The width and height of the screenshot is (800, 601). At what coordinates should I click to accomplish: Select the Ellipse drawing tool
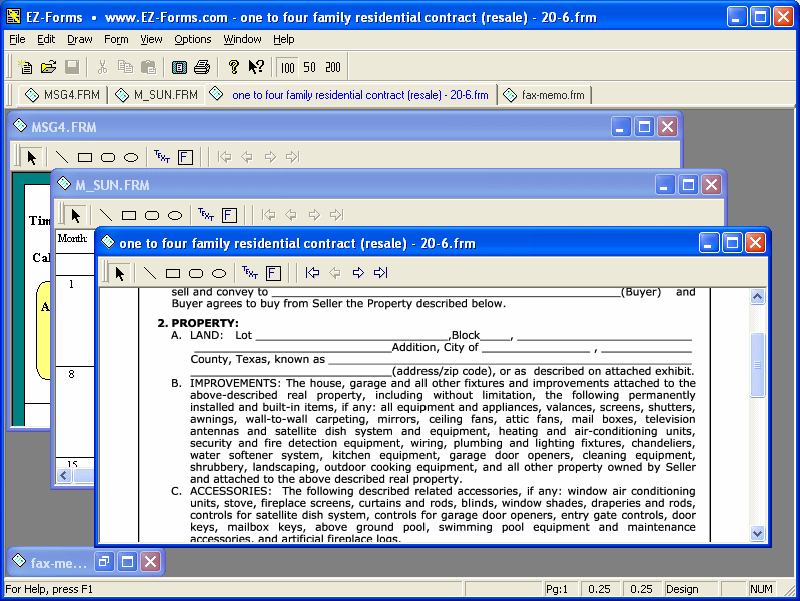coord(216,272)
